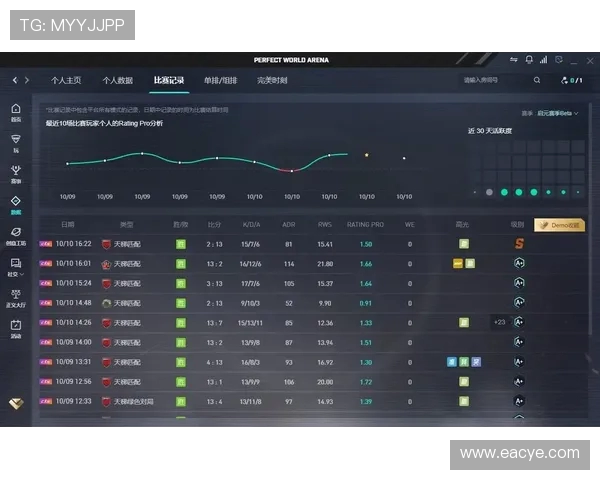
Task: Switch to 个人主页 tab
Action: pyautogui.click(x=66, y=80)
